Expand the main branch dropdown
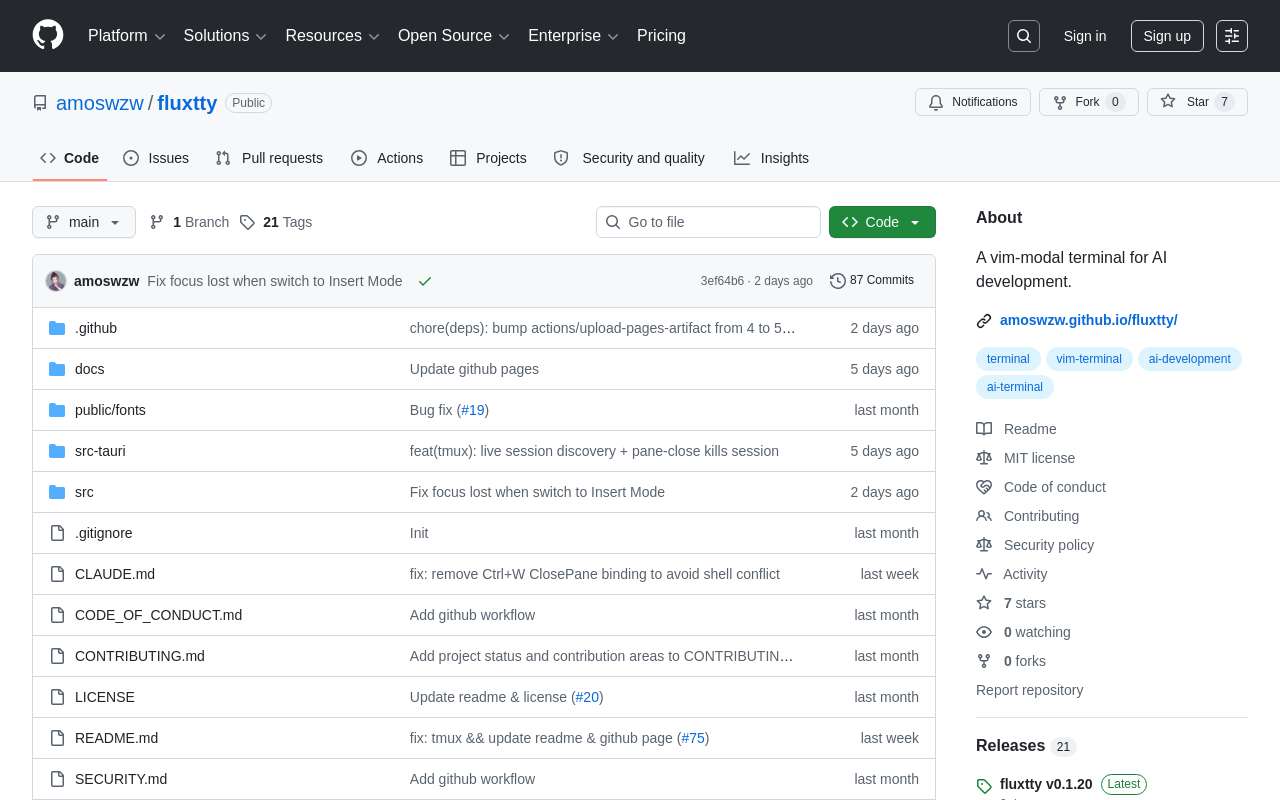 point(84,222)
